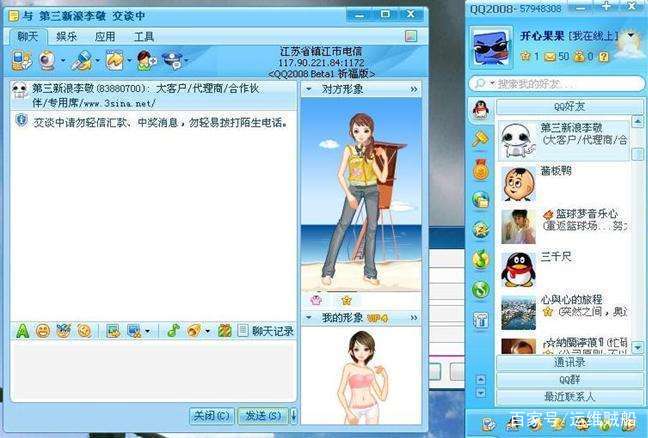This screenshot has height=438, width=648.
Task: Click the yellow question mark help icon
Action: (x=604, y=57)
